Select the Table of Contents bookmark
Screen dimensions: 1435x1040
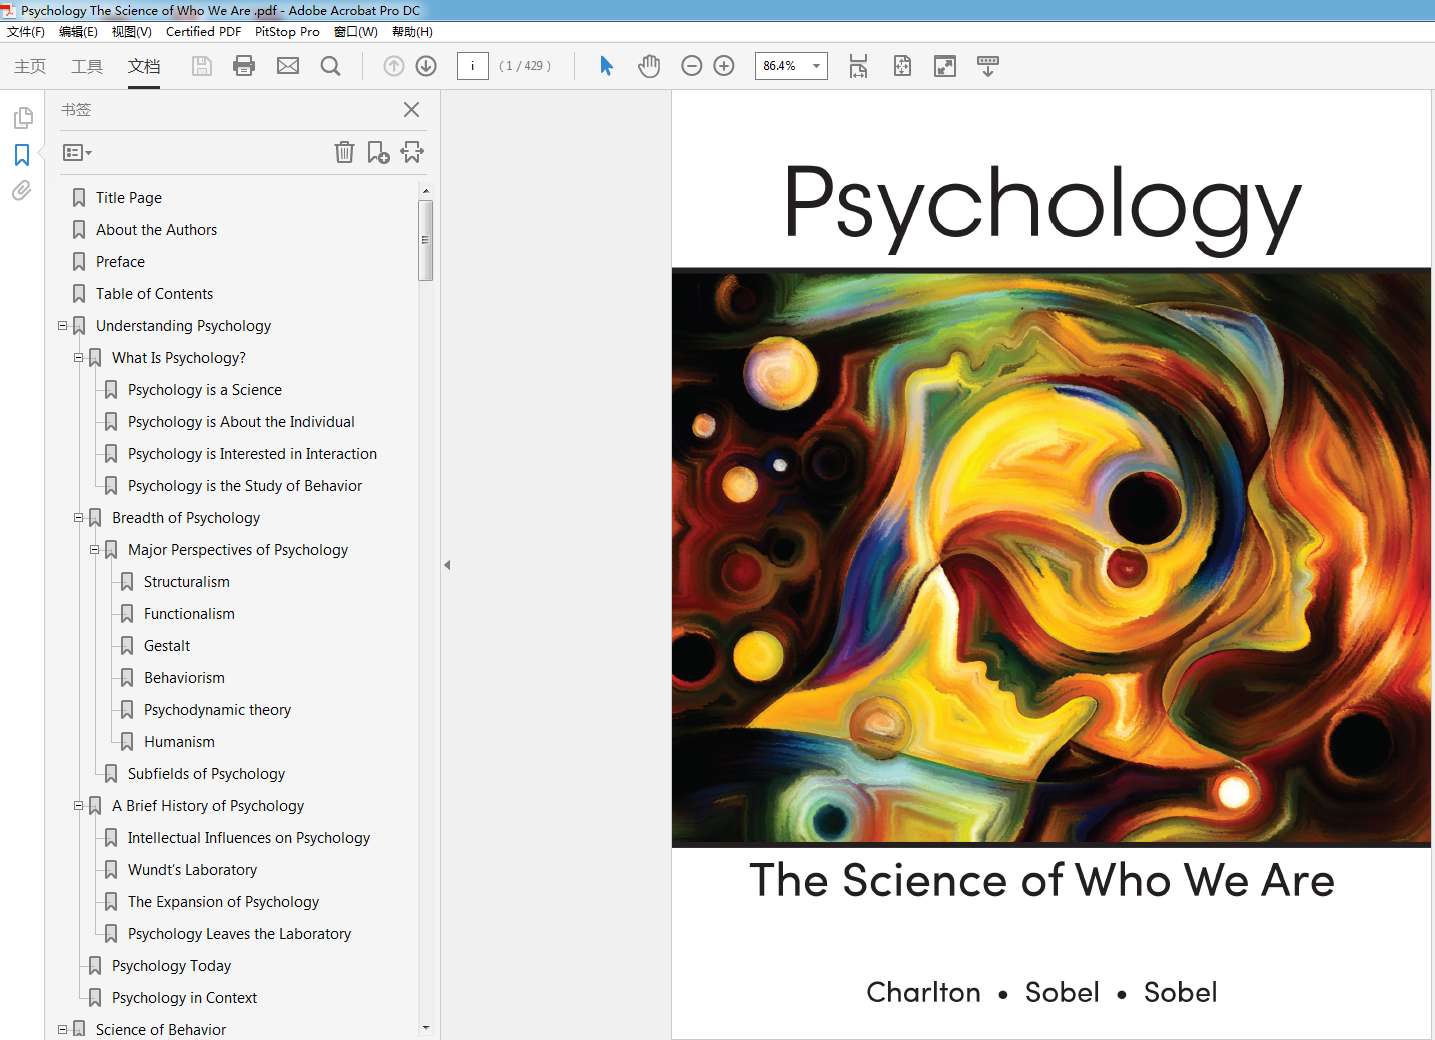[x=153, y=293]
